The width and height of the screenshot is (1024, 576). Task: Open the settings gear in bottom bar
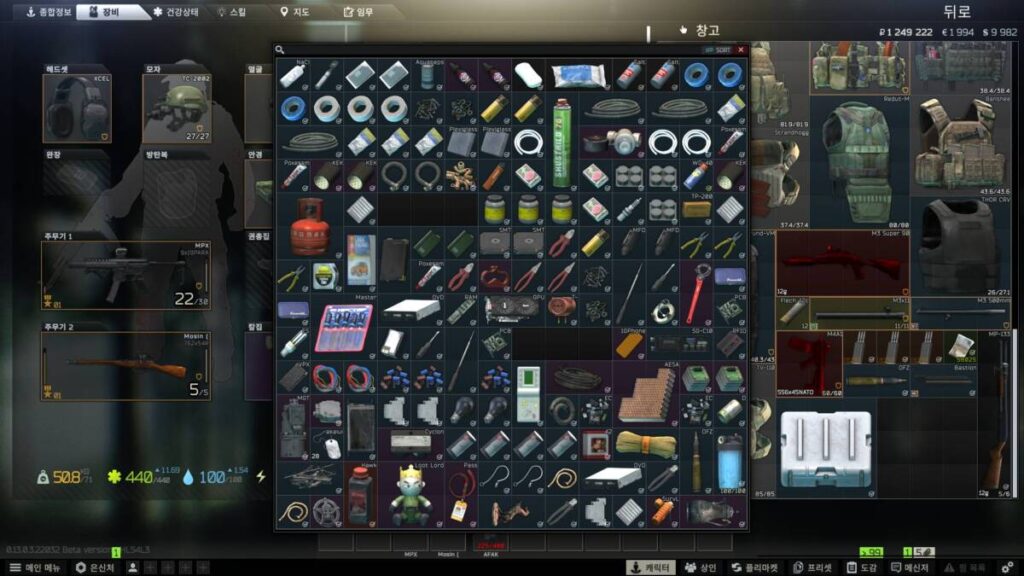[x=1006, y=567]
